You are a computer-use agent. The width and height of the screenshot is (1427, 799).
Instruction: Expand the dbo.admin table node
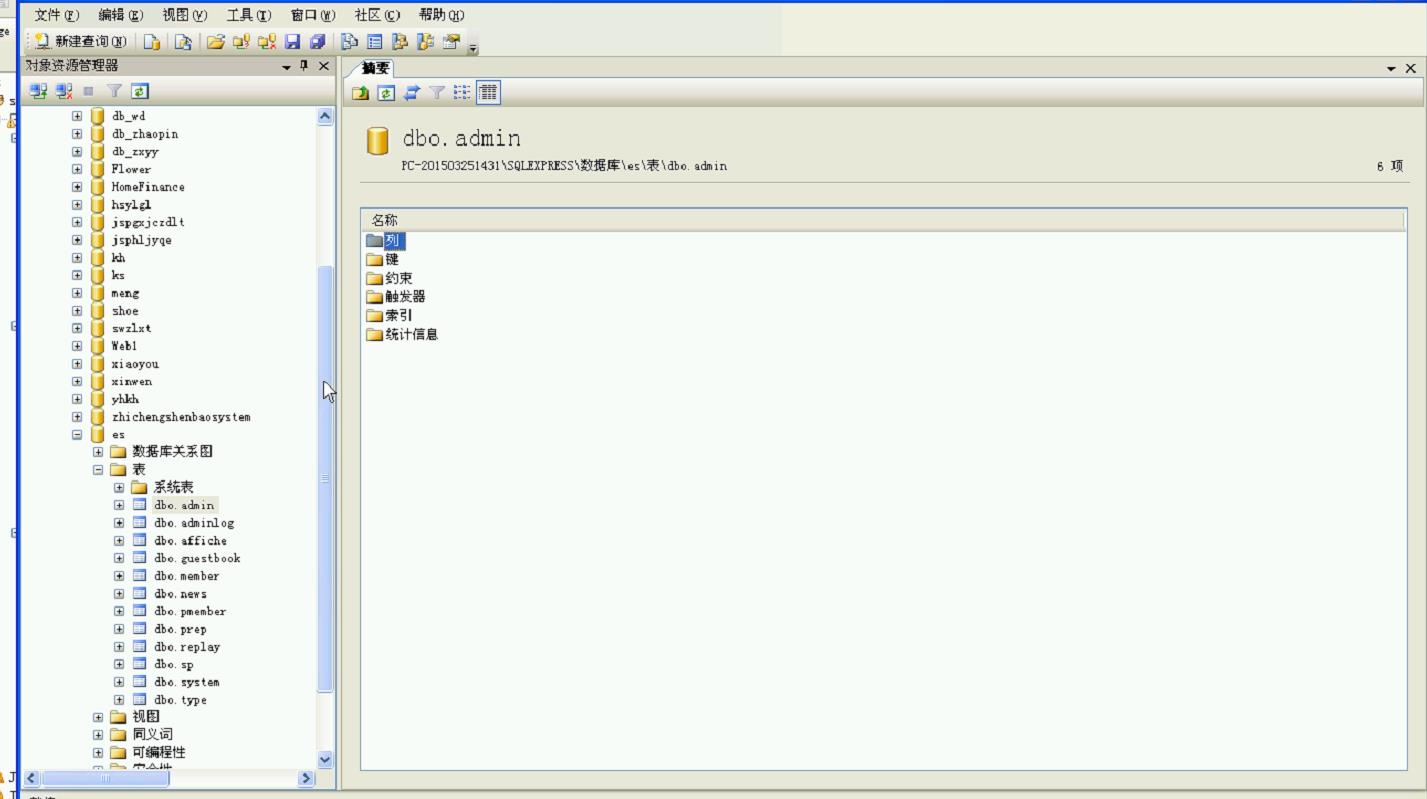[119, 505]
